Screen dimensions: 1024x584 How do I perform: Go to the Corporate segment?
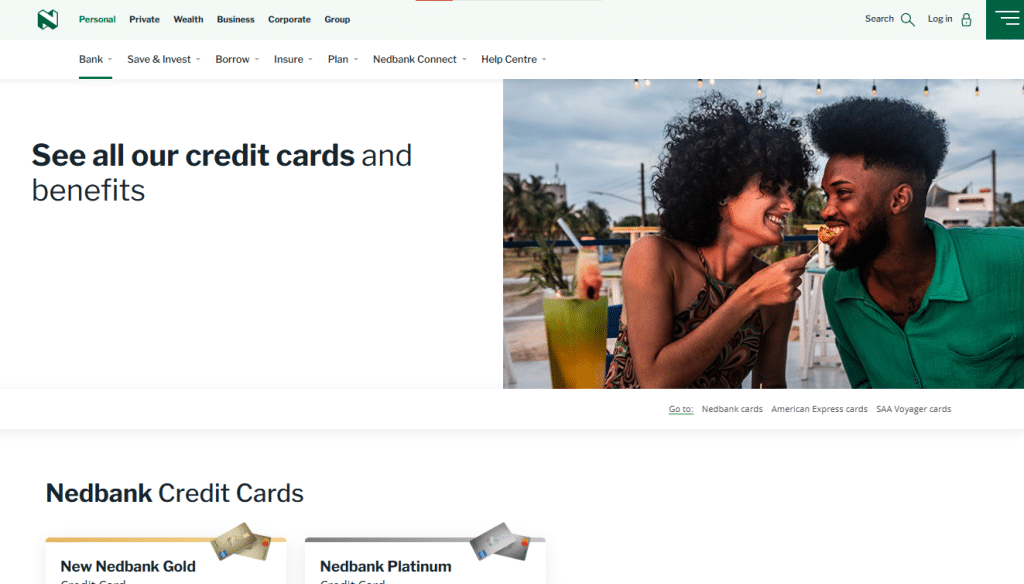pos(289,20)
